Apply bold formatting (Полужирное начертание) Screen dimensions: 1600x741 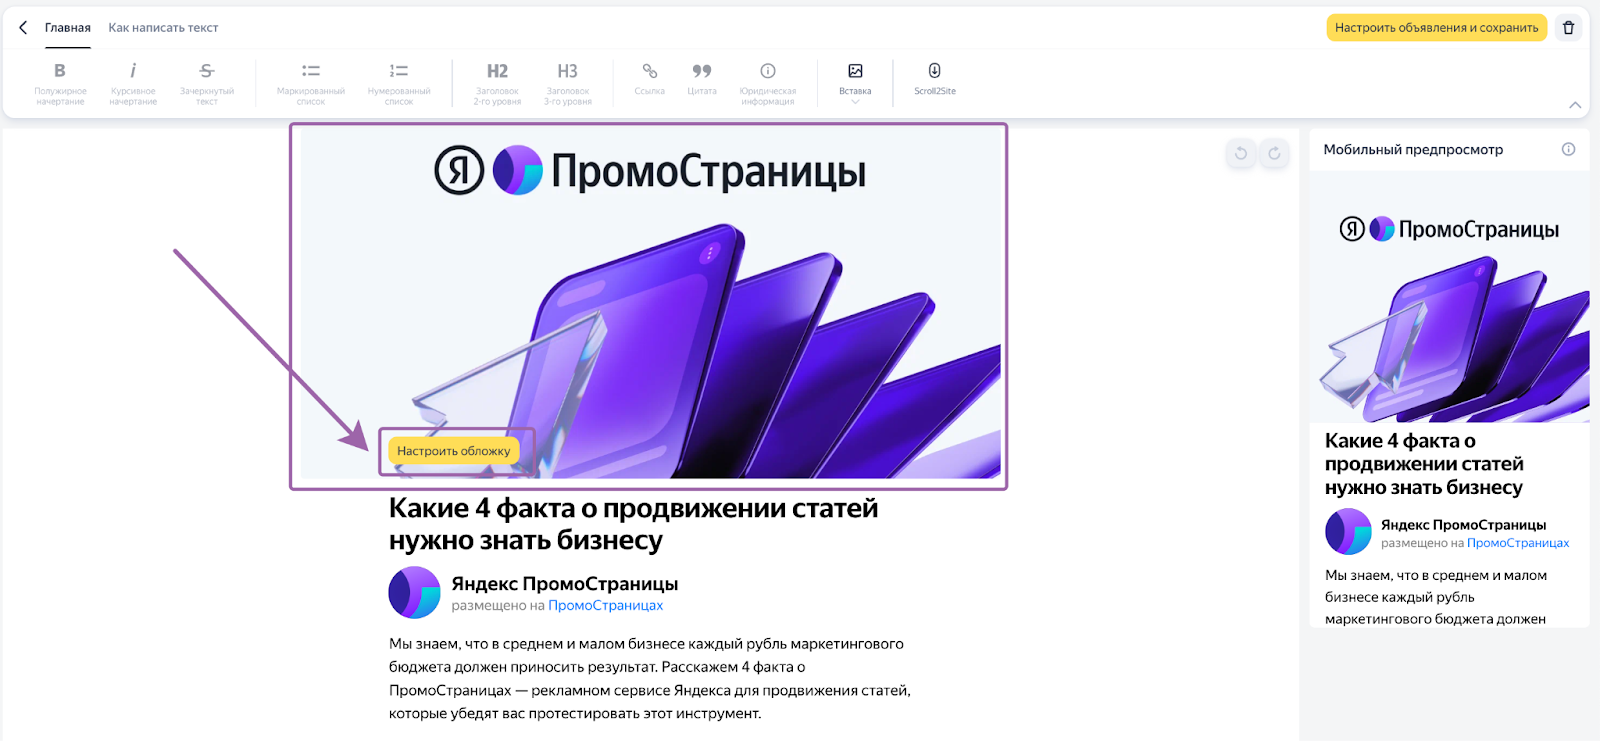[60, 81]
